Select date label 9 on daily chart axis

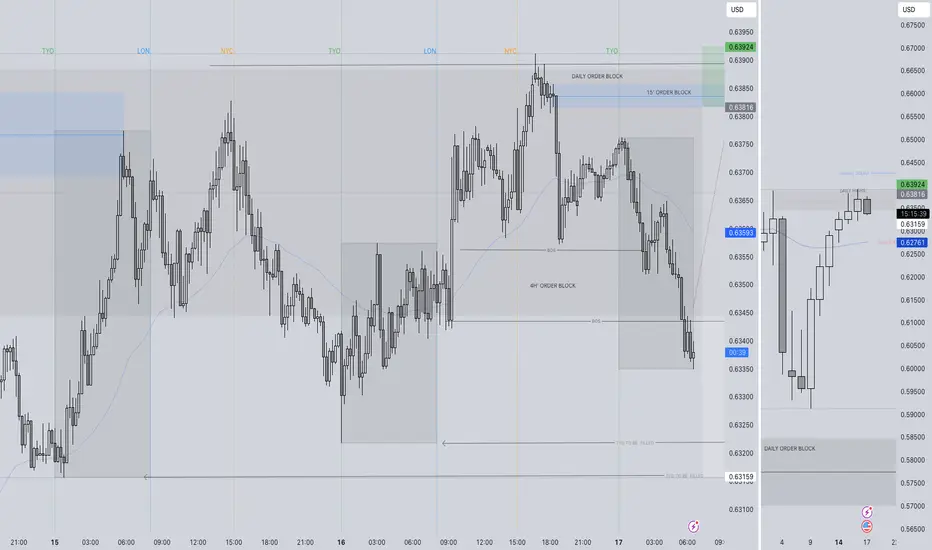click(x=810, y=542)
